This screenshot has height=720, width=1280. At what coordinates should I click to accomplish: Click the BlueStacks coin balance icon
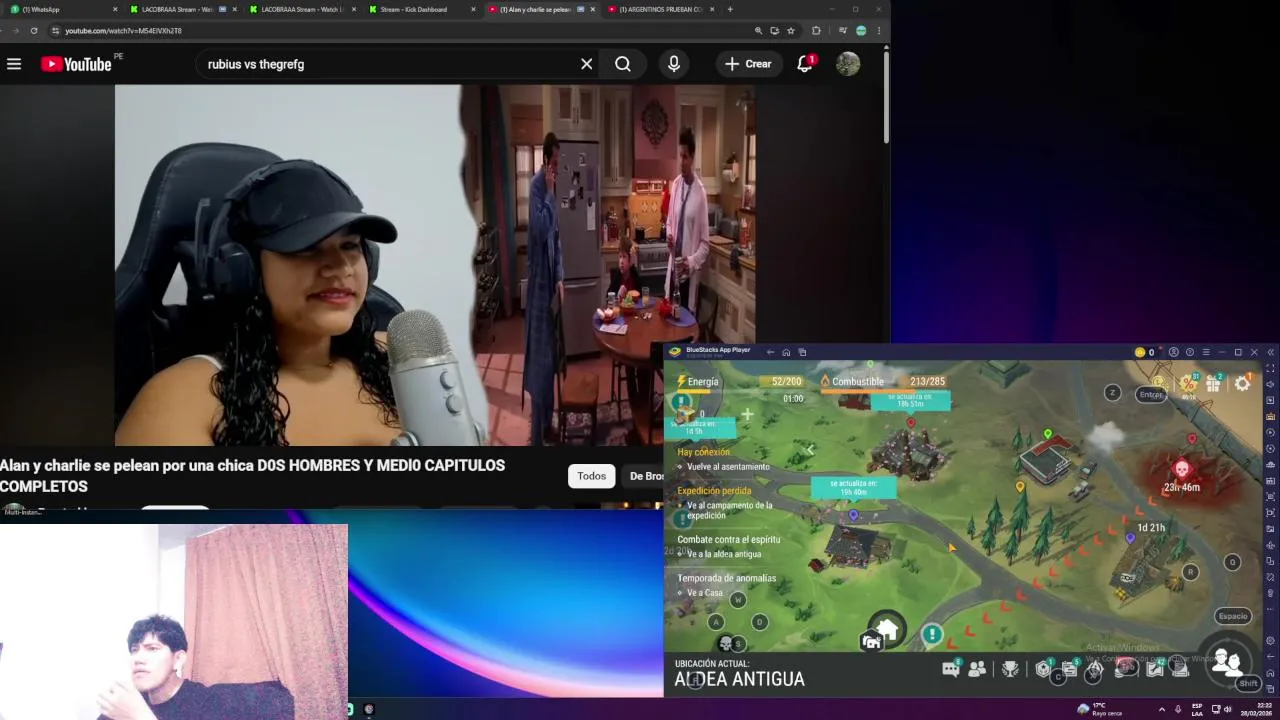click(1139, 352)
